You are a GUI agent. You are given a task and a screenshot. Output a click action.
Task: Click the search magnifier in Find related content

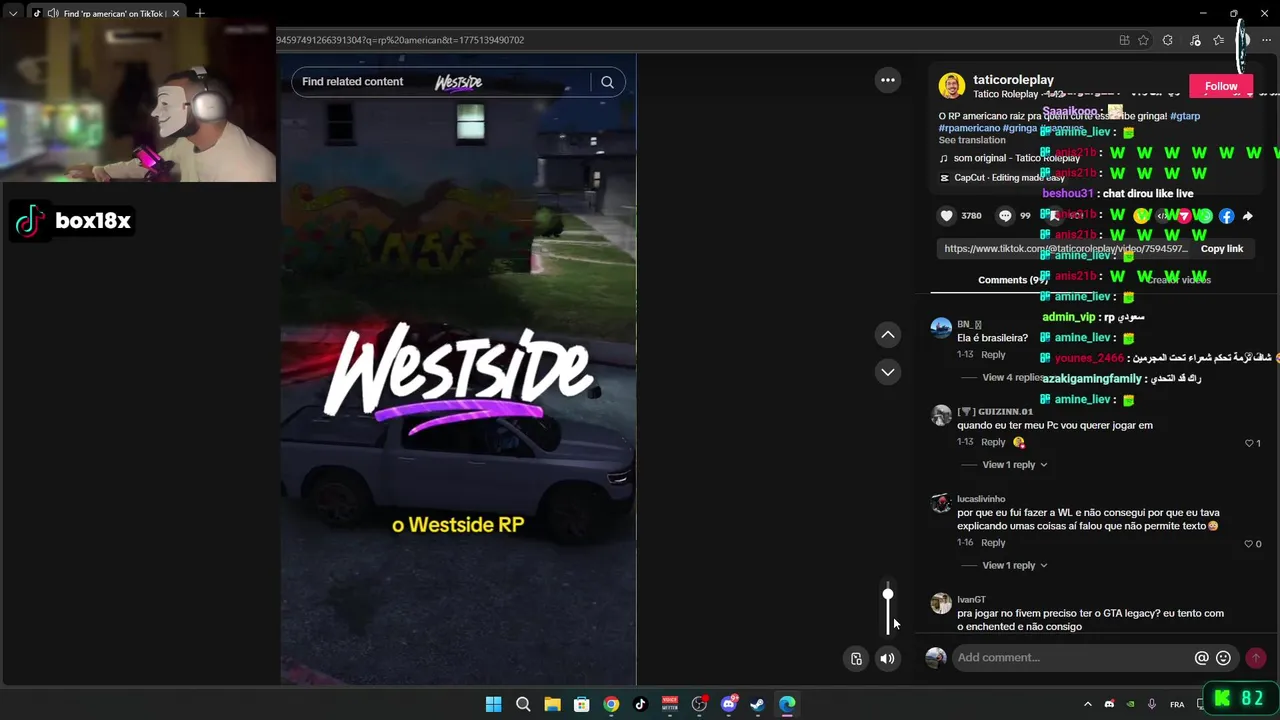[x=607, y=82]
